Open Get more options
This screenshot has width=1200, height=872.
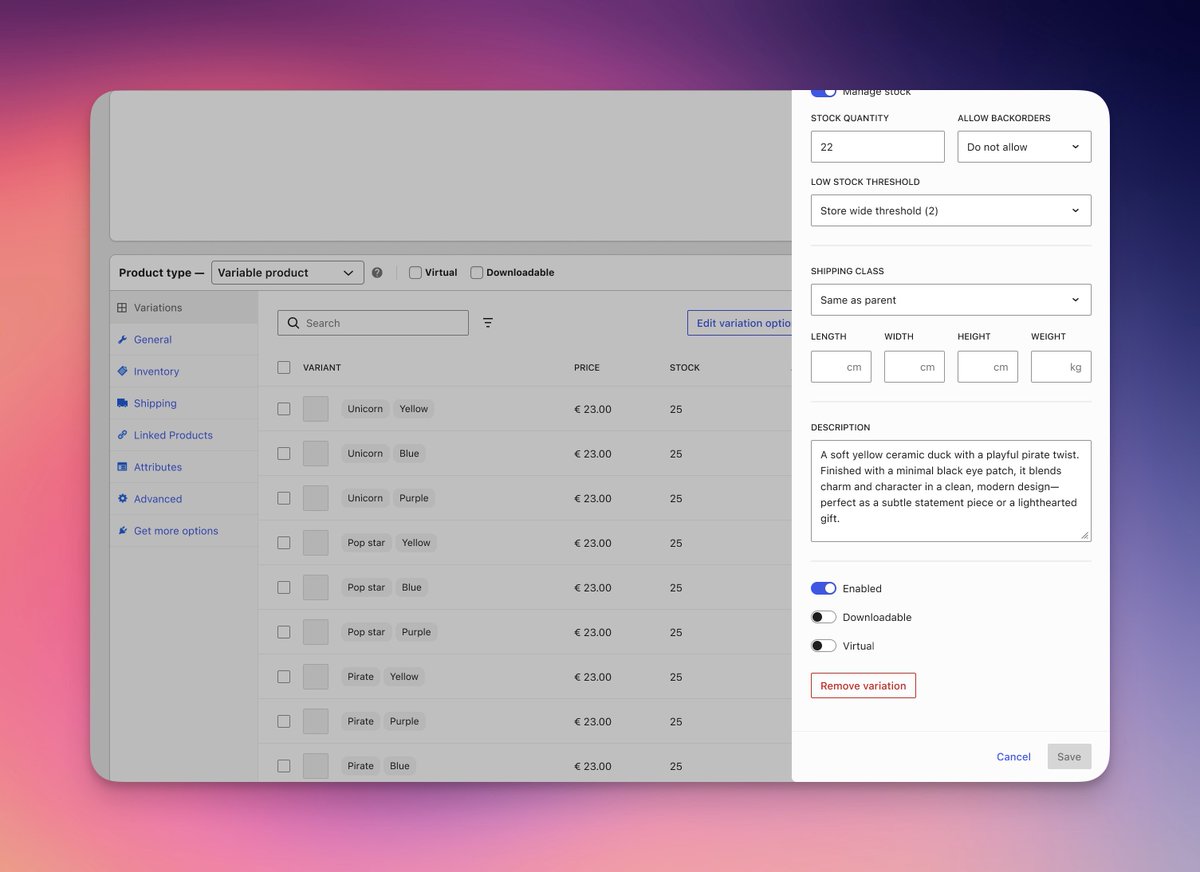184,531
